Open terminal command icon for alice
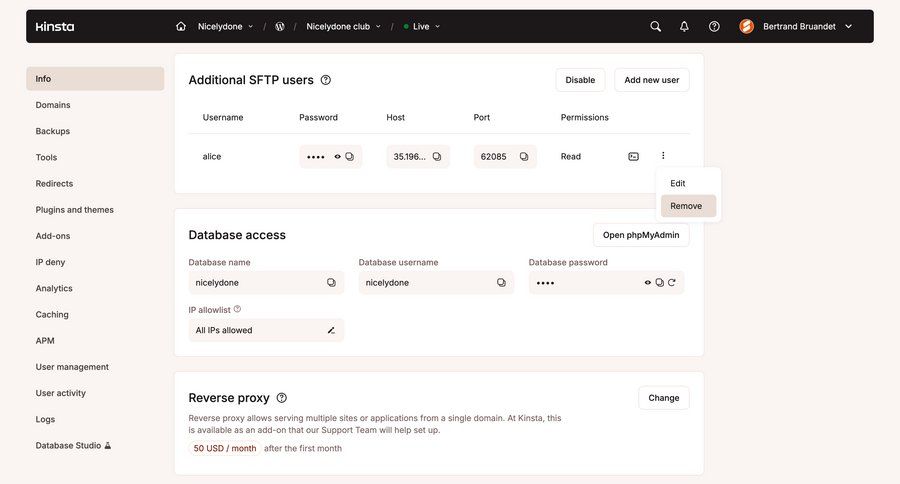 coord(633,156)
